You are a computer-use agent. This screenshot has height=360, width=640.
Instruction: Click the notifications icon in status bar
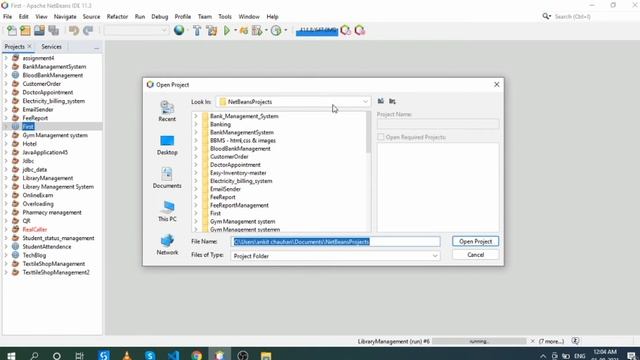pos(575,341)
